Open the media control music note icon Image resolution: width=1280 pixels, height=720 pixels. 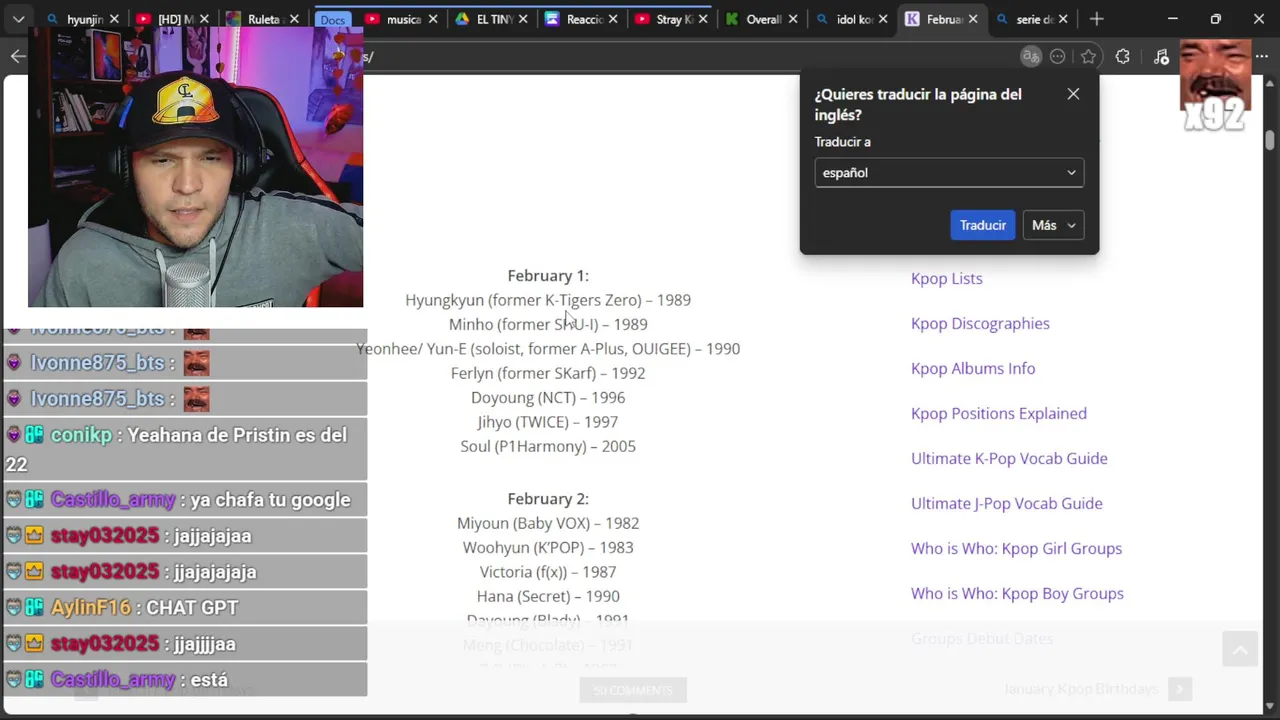tap(1160, 57)
